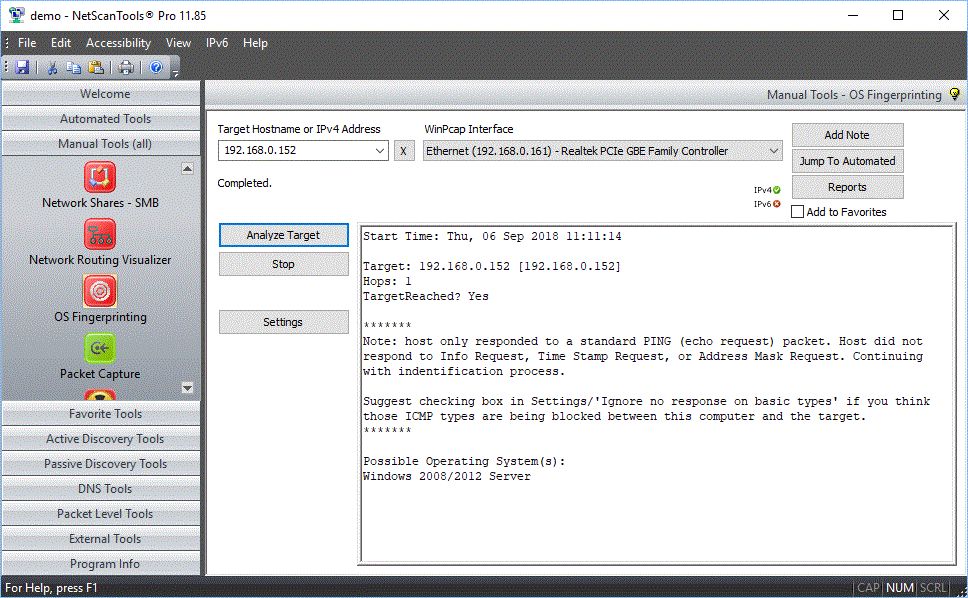Click the 'TargetReached? Yes' result line
Screen dimensions: 968x598
(x=425, y=296)
